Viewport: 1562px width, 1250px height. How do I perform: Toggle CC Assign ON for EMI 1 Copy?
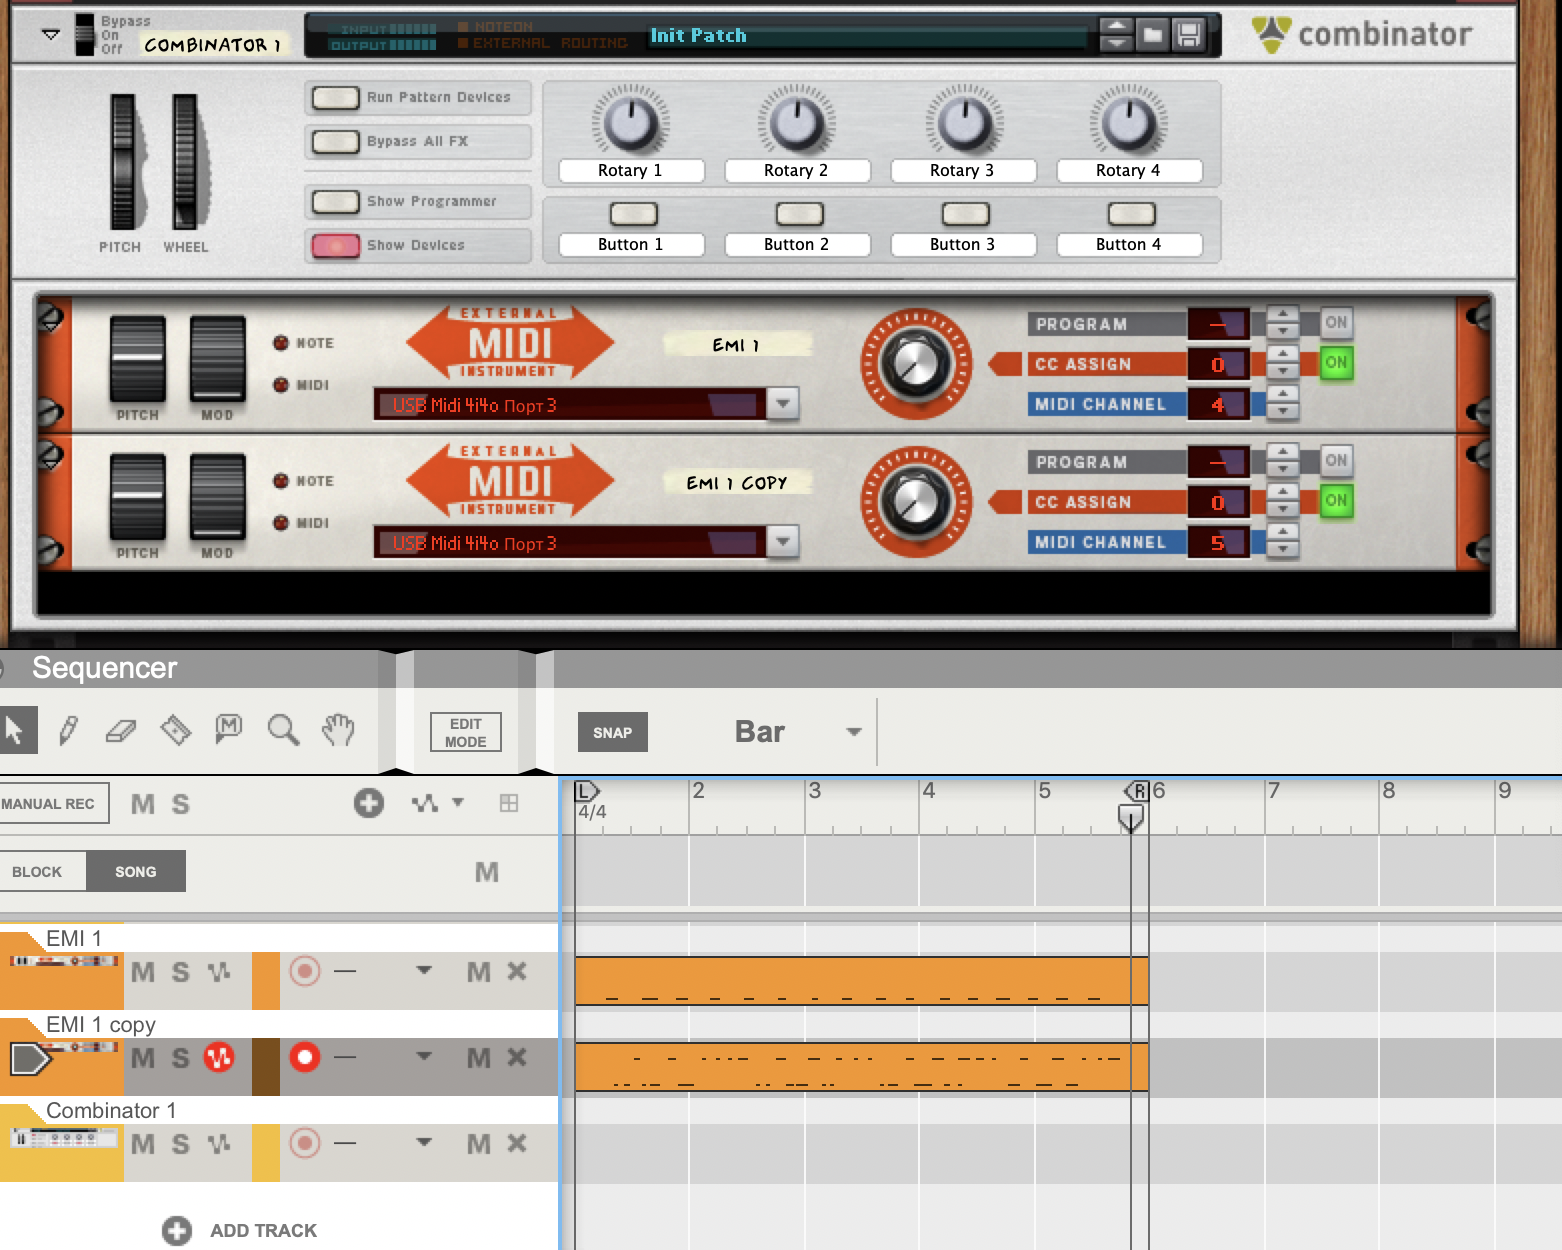point(1336,500)
